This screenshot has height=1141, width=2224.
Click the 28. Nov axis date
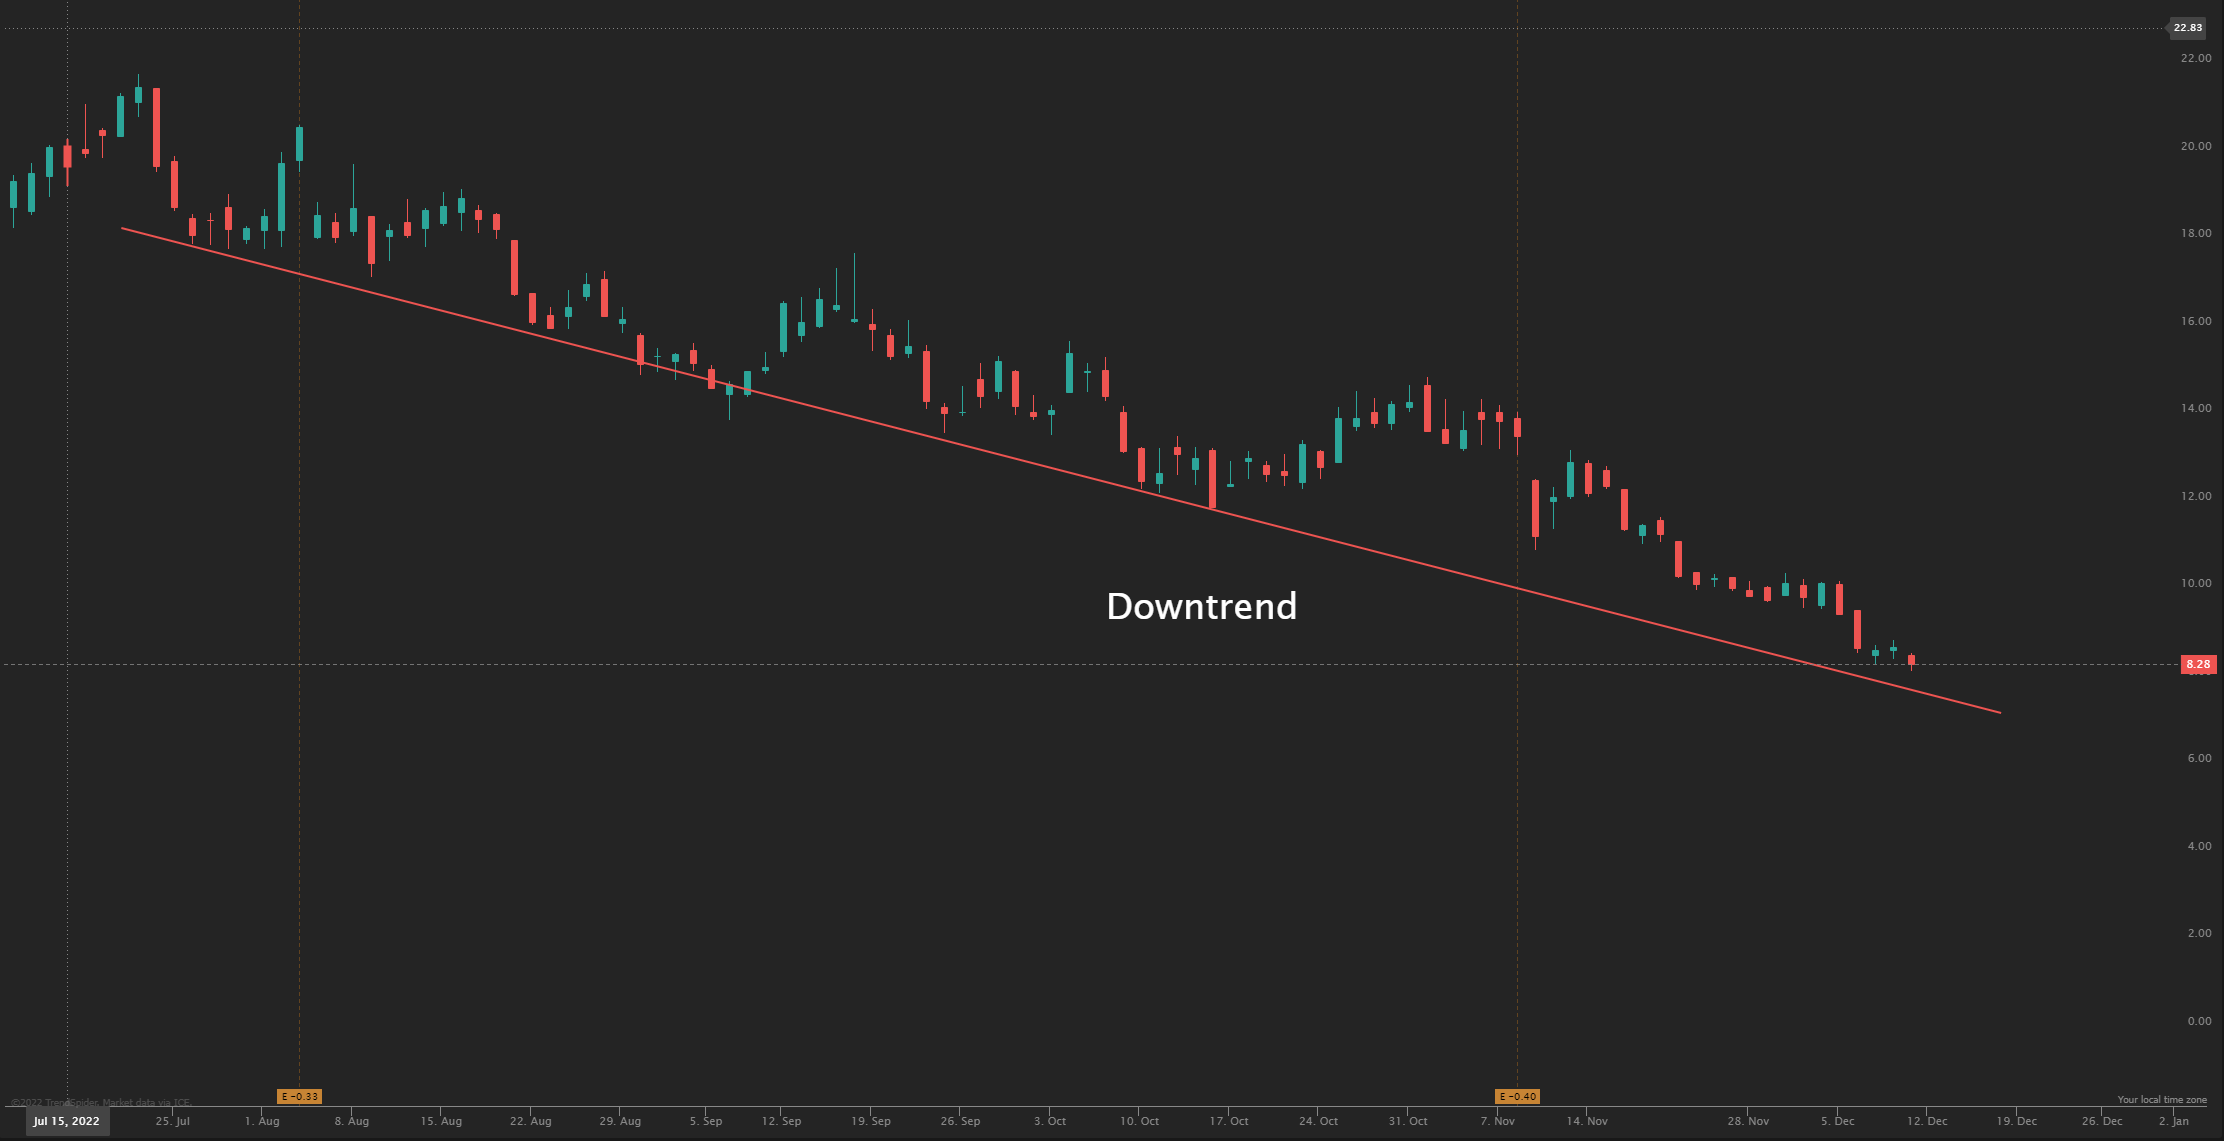pyautogui.click(x=1748, y=1121)
